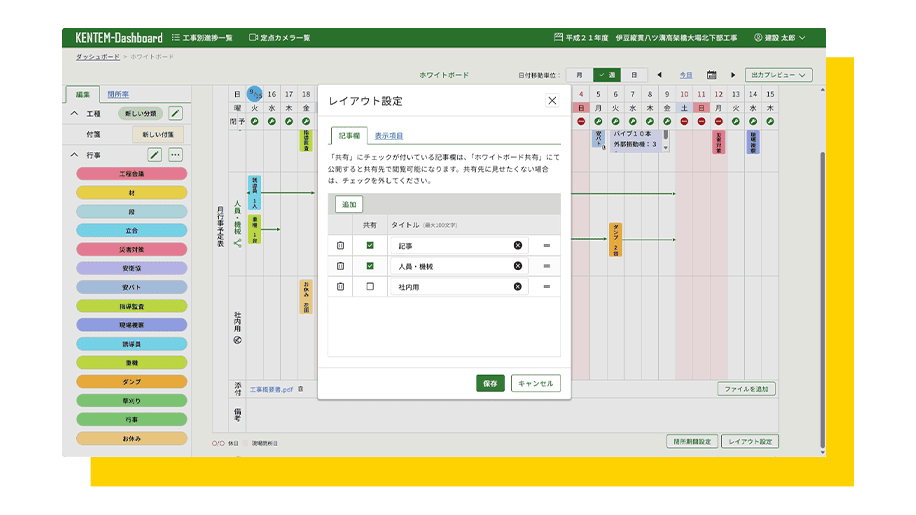Viewport: 916px width, 515px height.
Task: Select the 記事欄 tab in dialog
Action: 349,135
